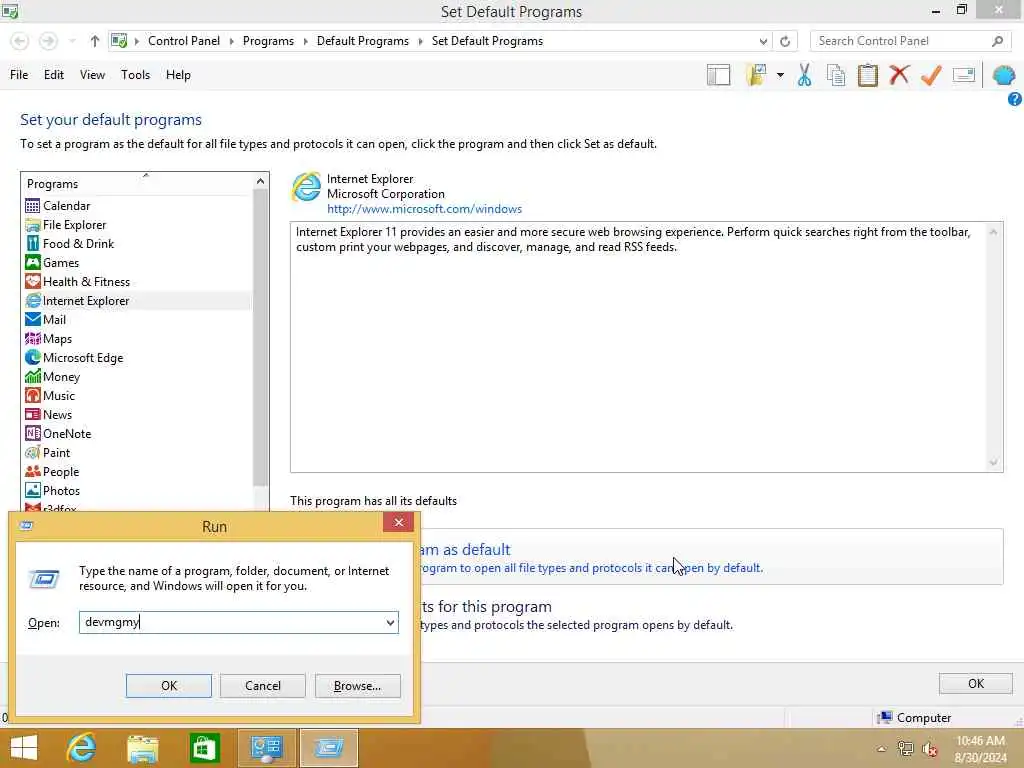Click the programs list scroll up arrow
This screenshot has width=1024, height=768.
(x=261, y=182)
